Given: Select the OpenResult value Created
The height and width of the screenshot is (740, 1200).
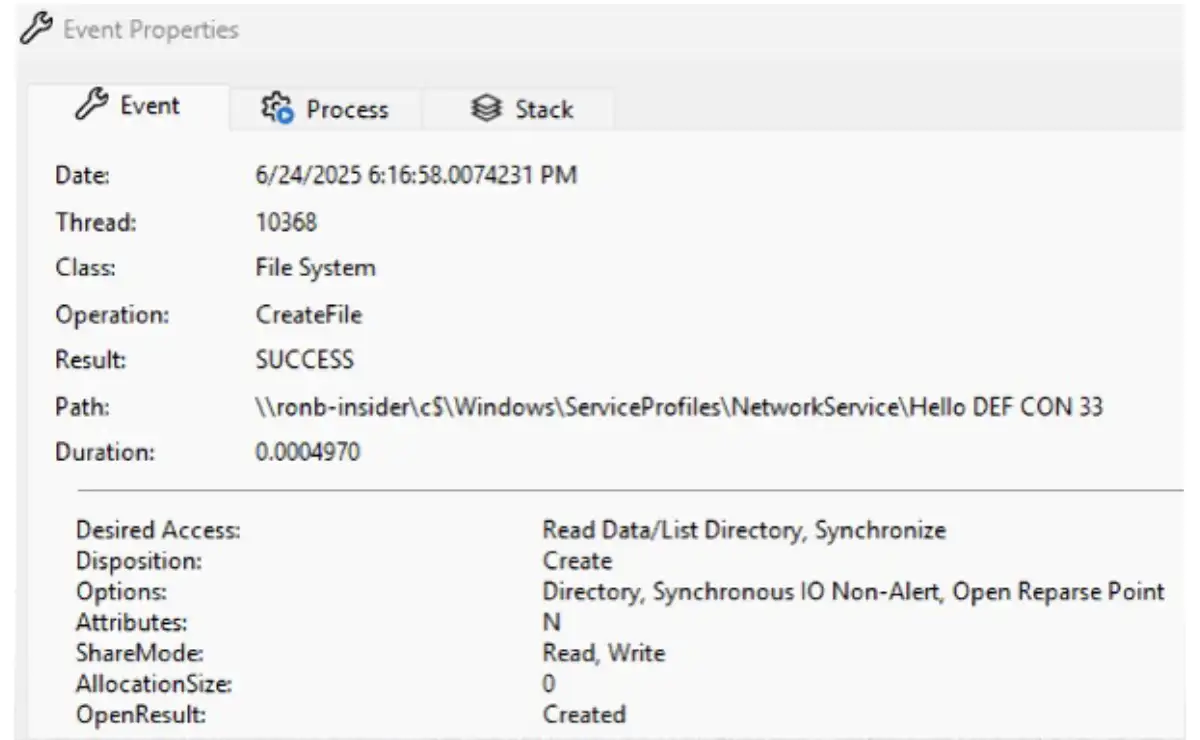Looking at the screenshot, I should tap(584, 714).
